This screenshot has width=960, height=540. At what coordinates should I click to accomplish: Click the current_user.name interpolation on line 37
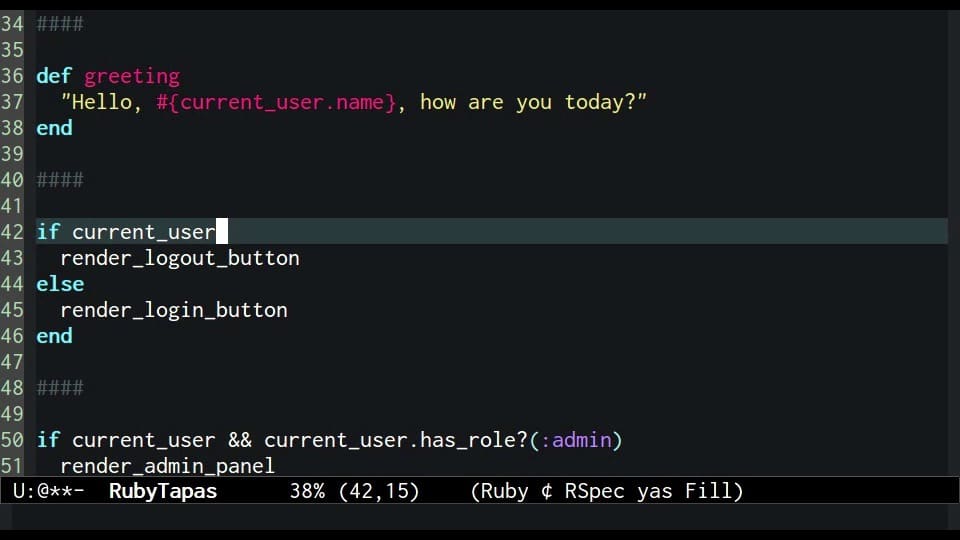tap(276, 102)
